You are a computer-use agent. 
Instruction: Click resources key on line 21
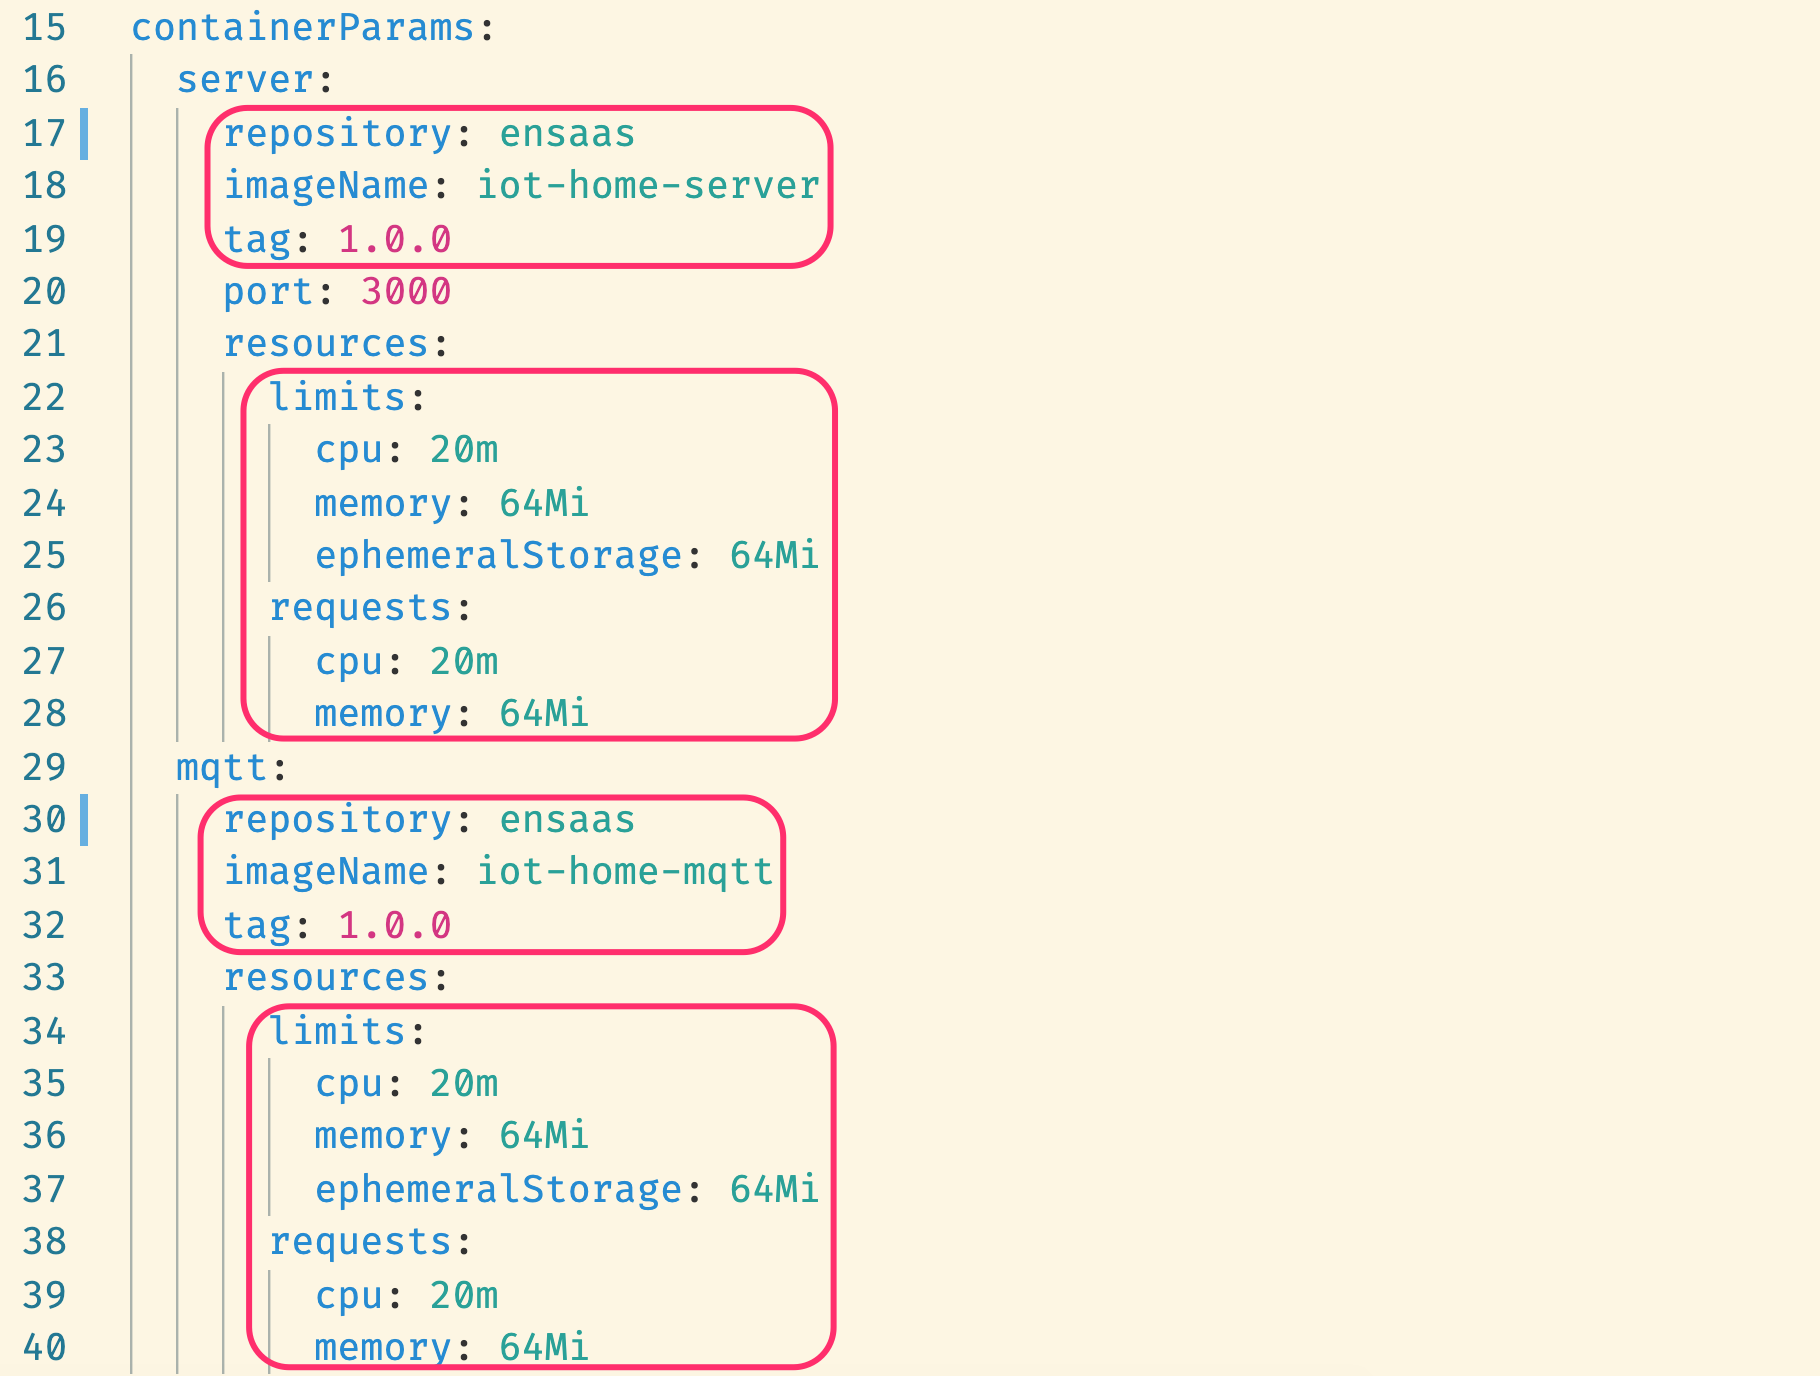[x=326, y=344]
